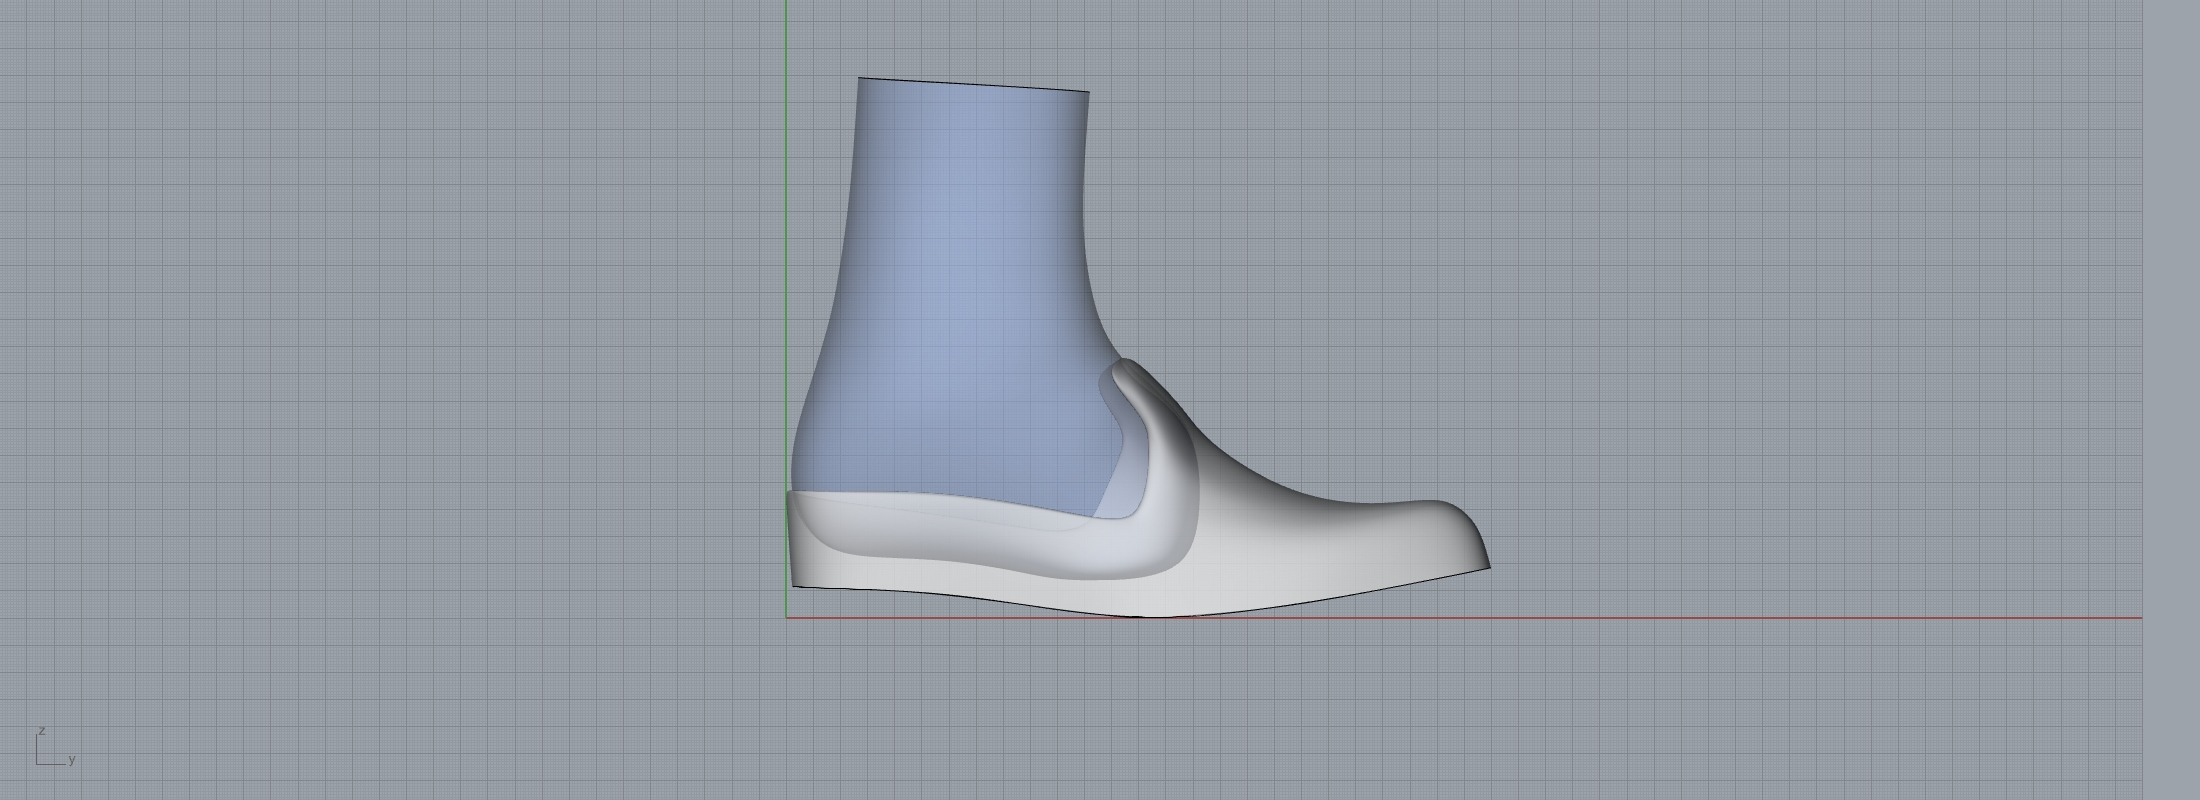Select the black top edge of the leg
The image size is (2200, 800).
click(973, 84)
